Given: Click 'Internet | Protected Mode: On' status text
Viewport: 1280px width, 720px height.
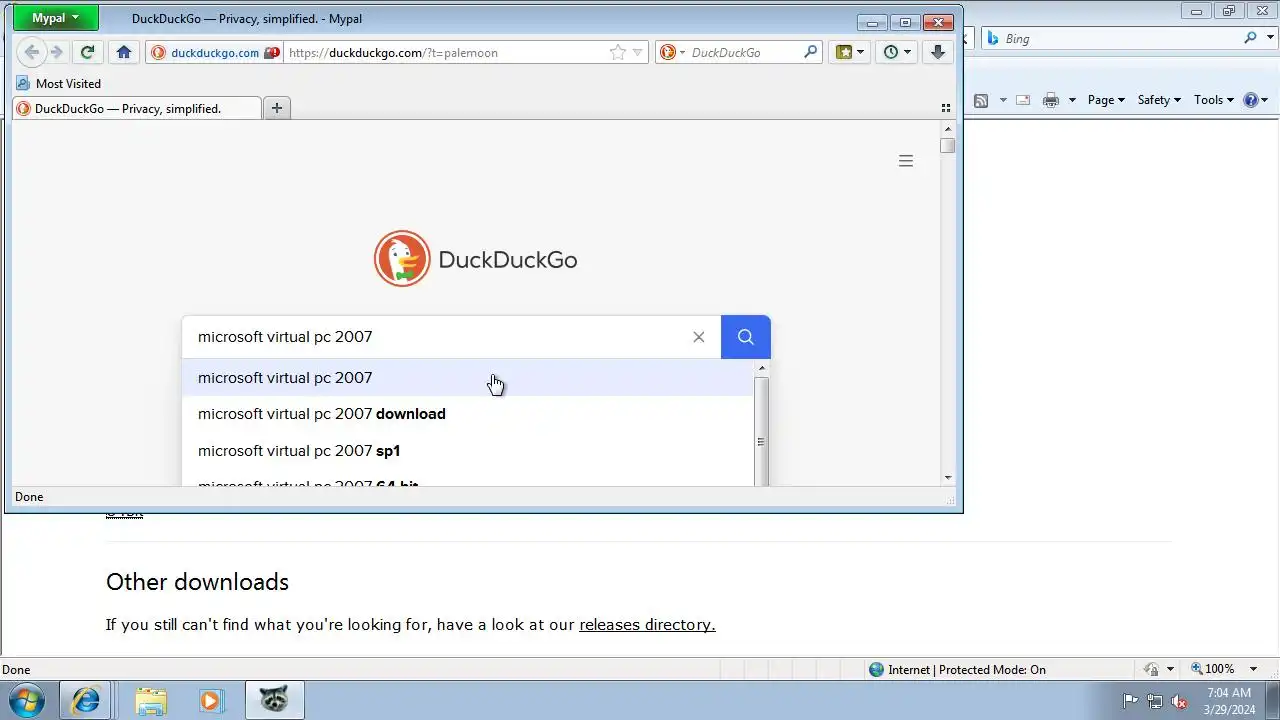Looking at the screenshot, I should coord(967,670).
